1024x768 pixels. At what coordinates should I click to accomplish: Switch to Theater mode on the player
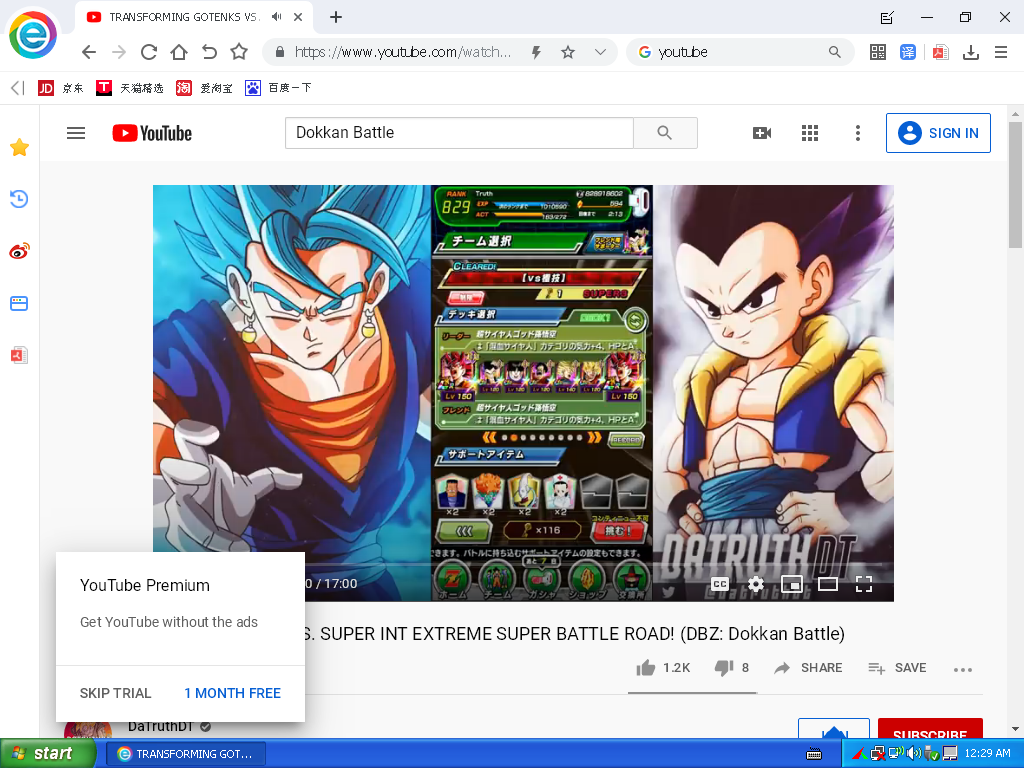(x=827, y=584)
